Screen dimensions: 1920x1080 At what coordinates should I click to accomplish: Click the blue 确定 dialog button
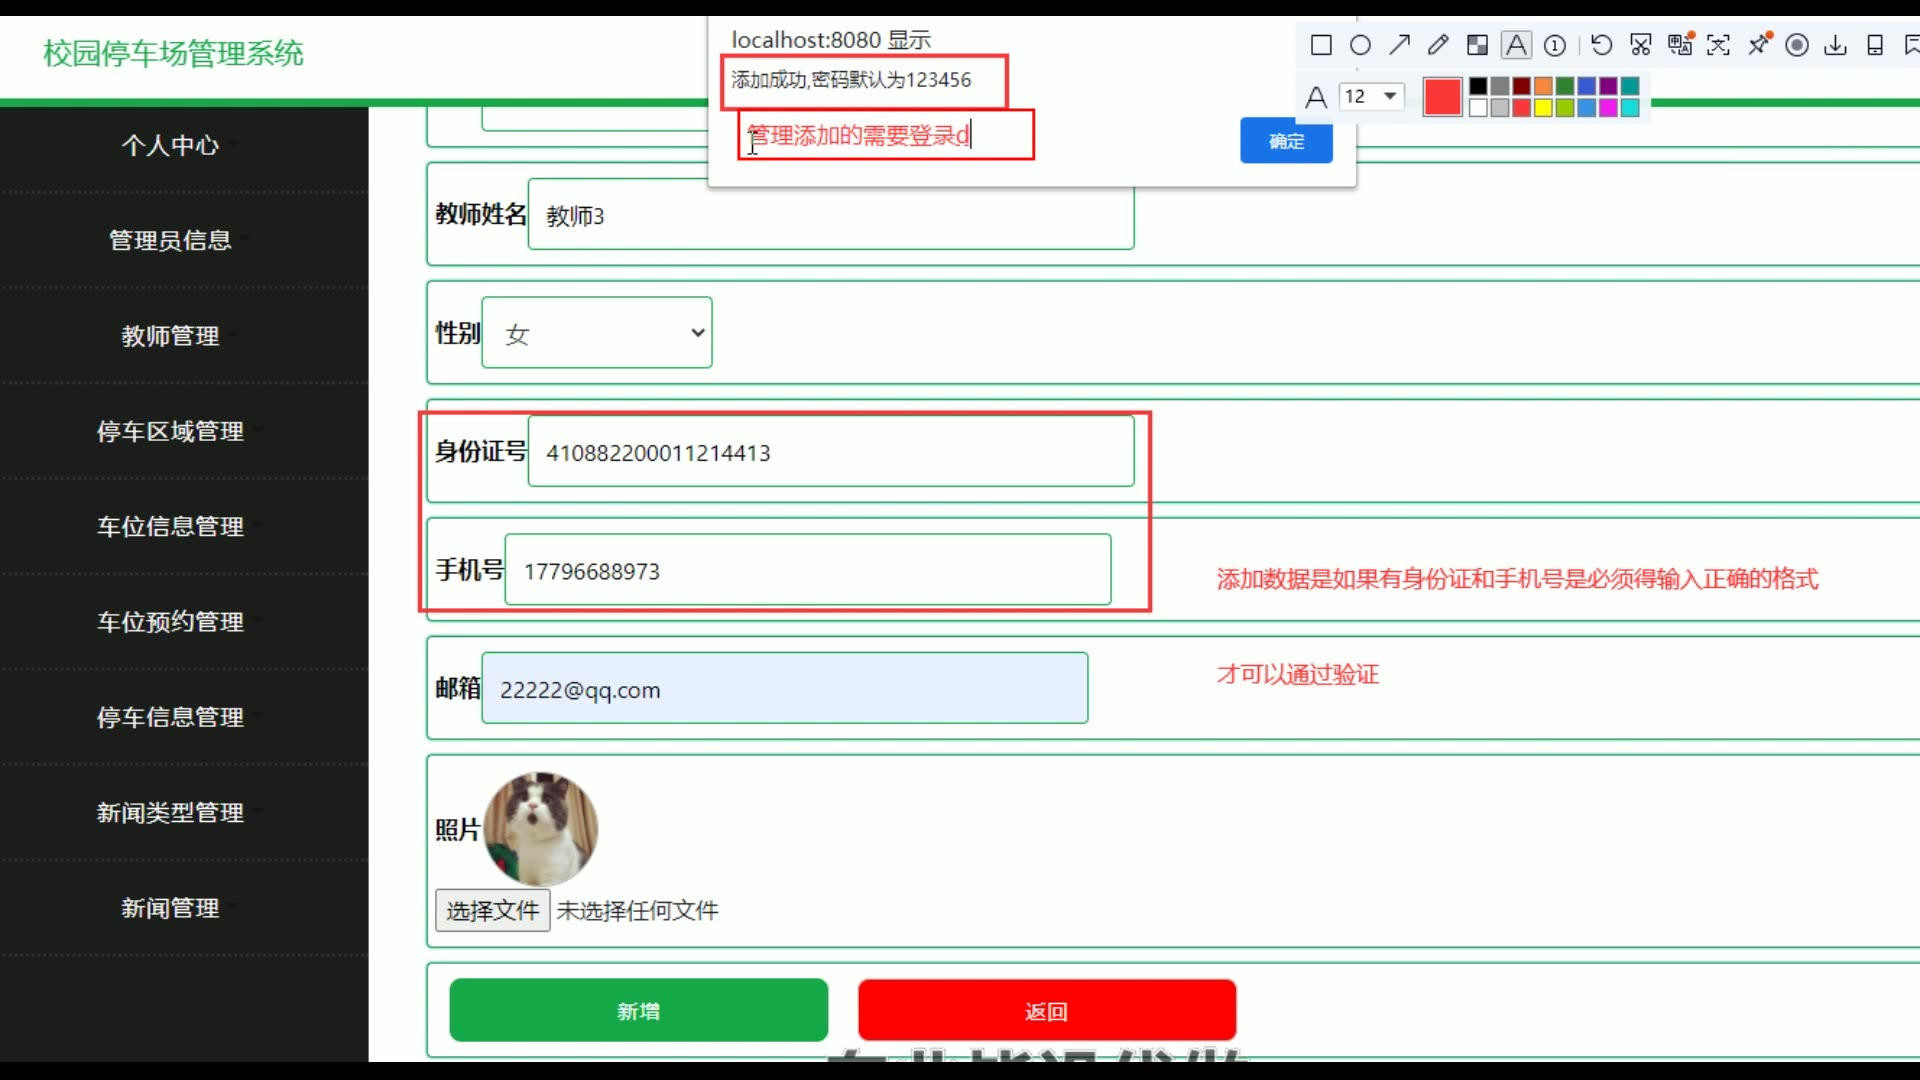click(1286, 141)
